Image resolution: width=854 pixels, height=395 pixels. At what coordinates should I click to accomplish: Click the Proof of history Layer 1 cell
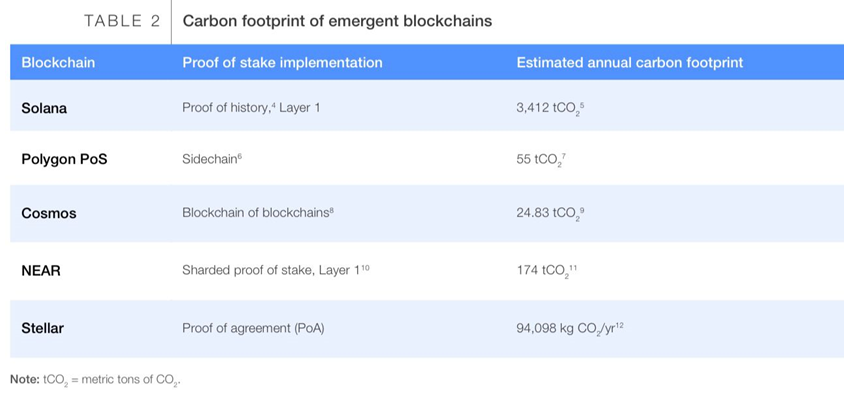(x=251, y=107)
